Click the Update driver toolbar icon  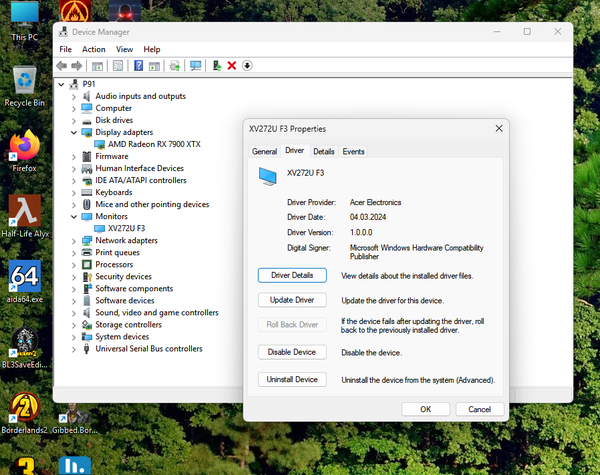coord(217,66)
